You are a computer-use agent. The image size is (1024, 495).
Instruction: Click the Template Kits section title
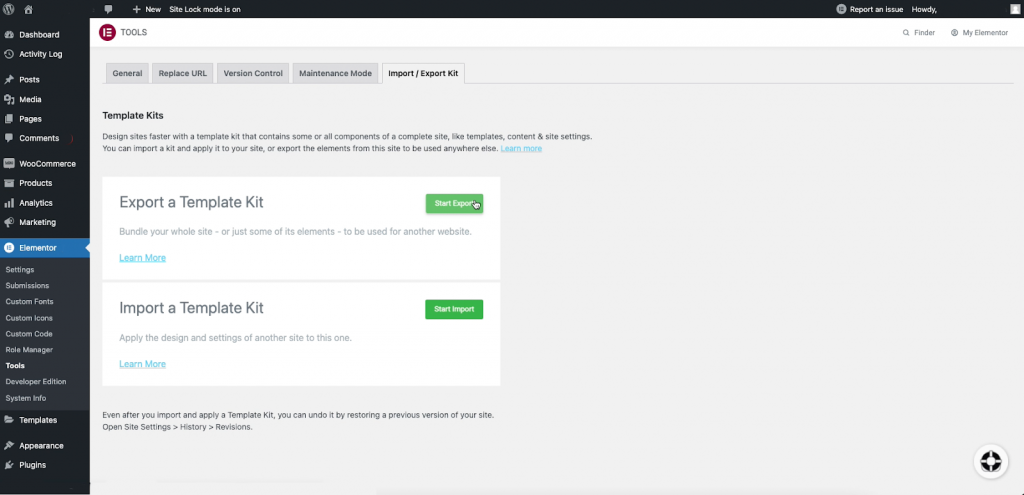tap(133, 116)
